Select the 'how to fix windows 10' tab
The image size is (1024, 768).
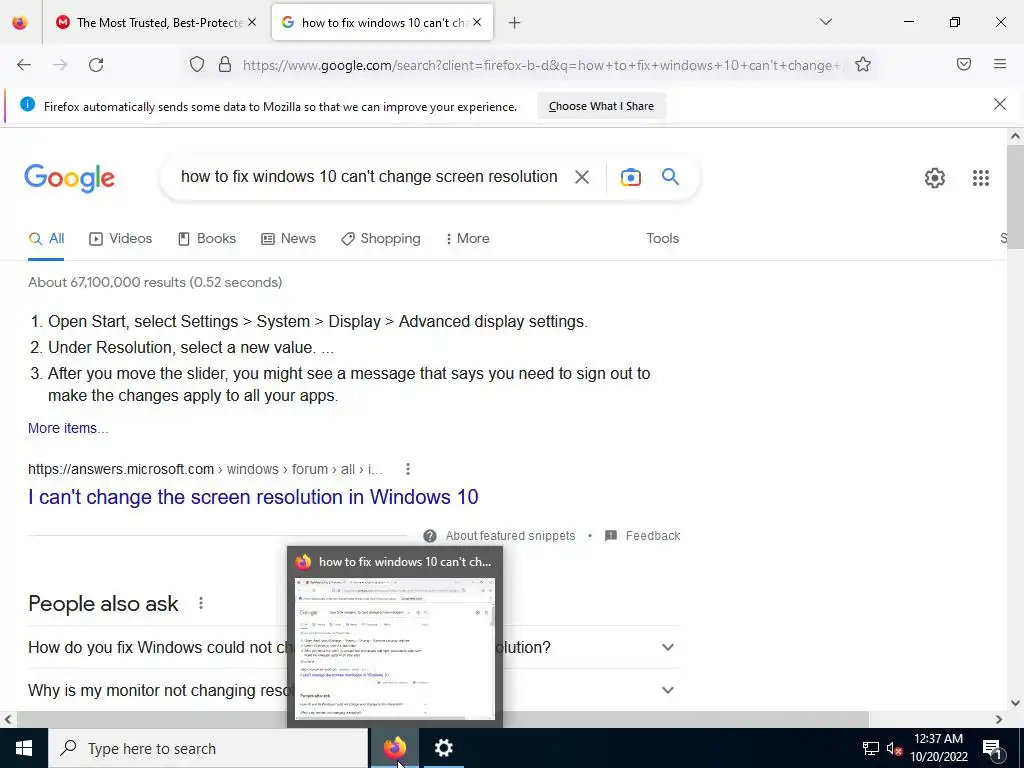pos(382,22)
